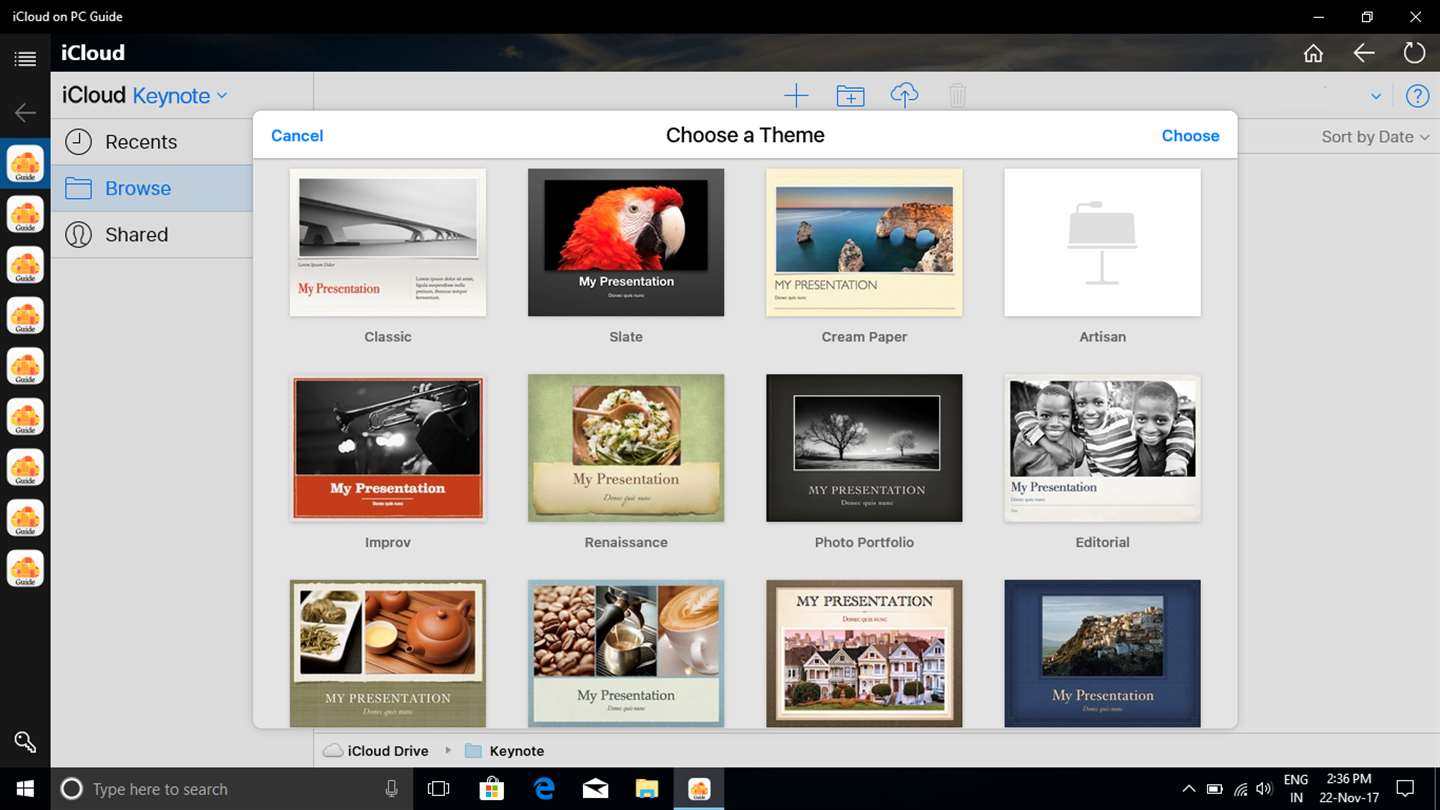The width and height of the screenshot is (1440, 810).
Task: Expand the chevron dropdown next to help icon
Action: pyautogui.click(x=1376, y=97)
